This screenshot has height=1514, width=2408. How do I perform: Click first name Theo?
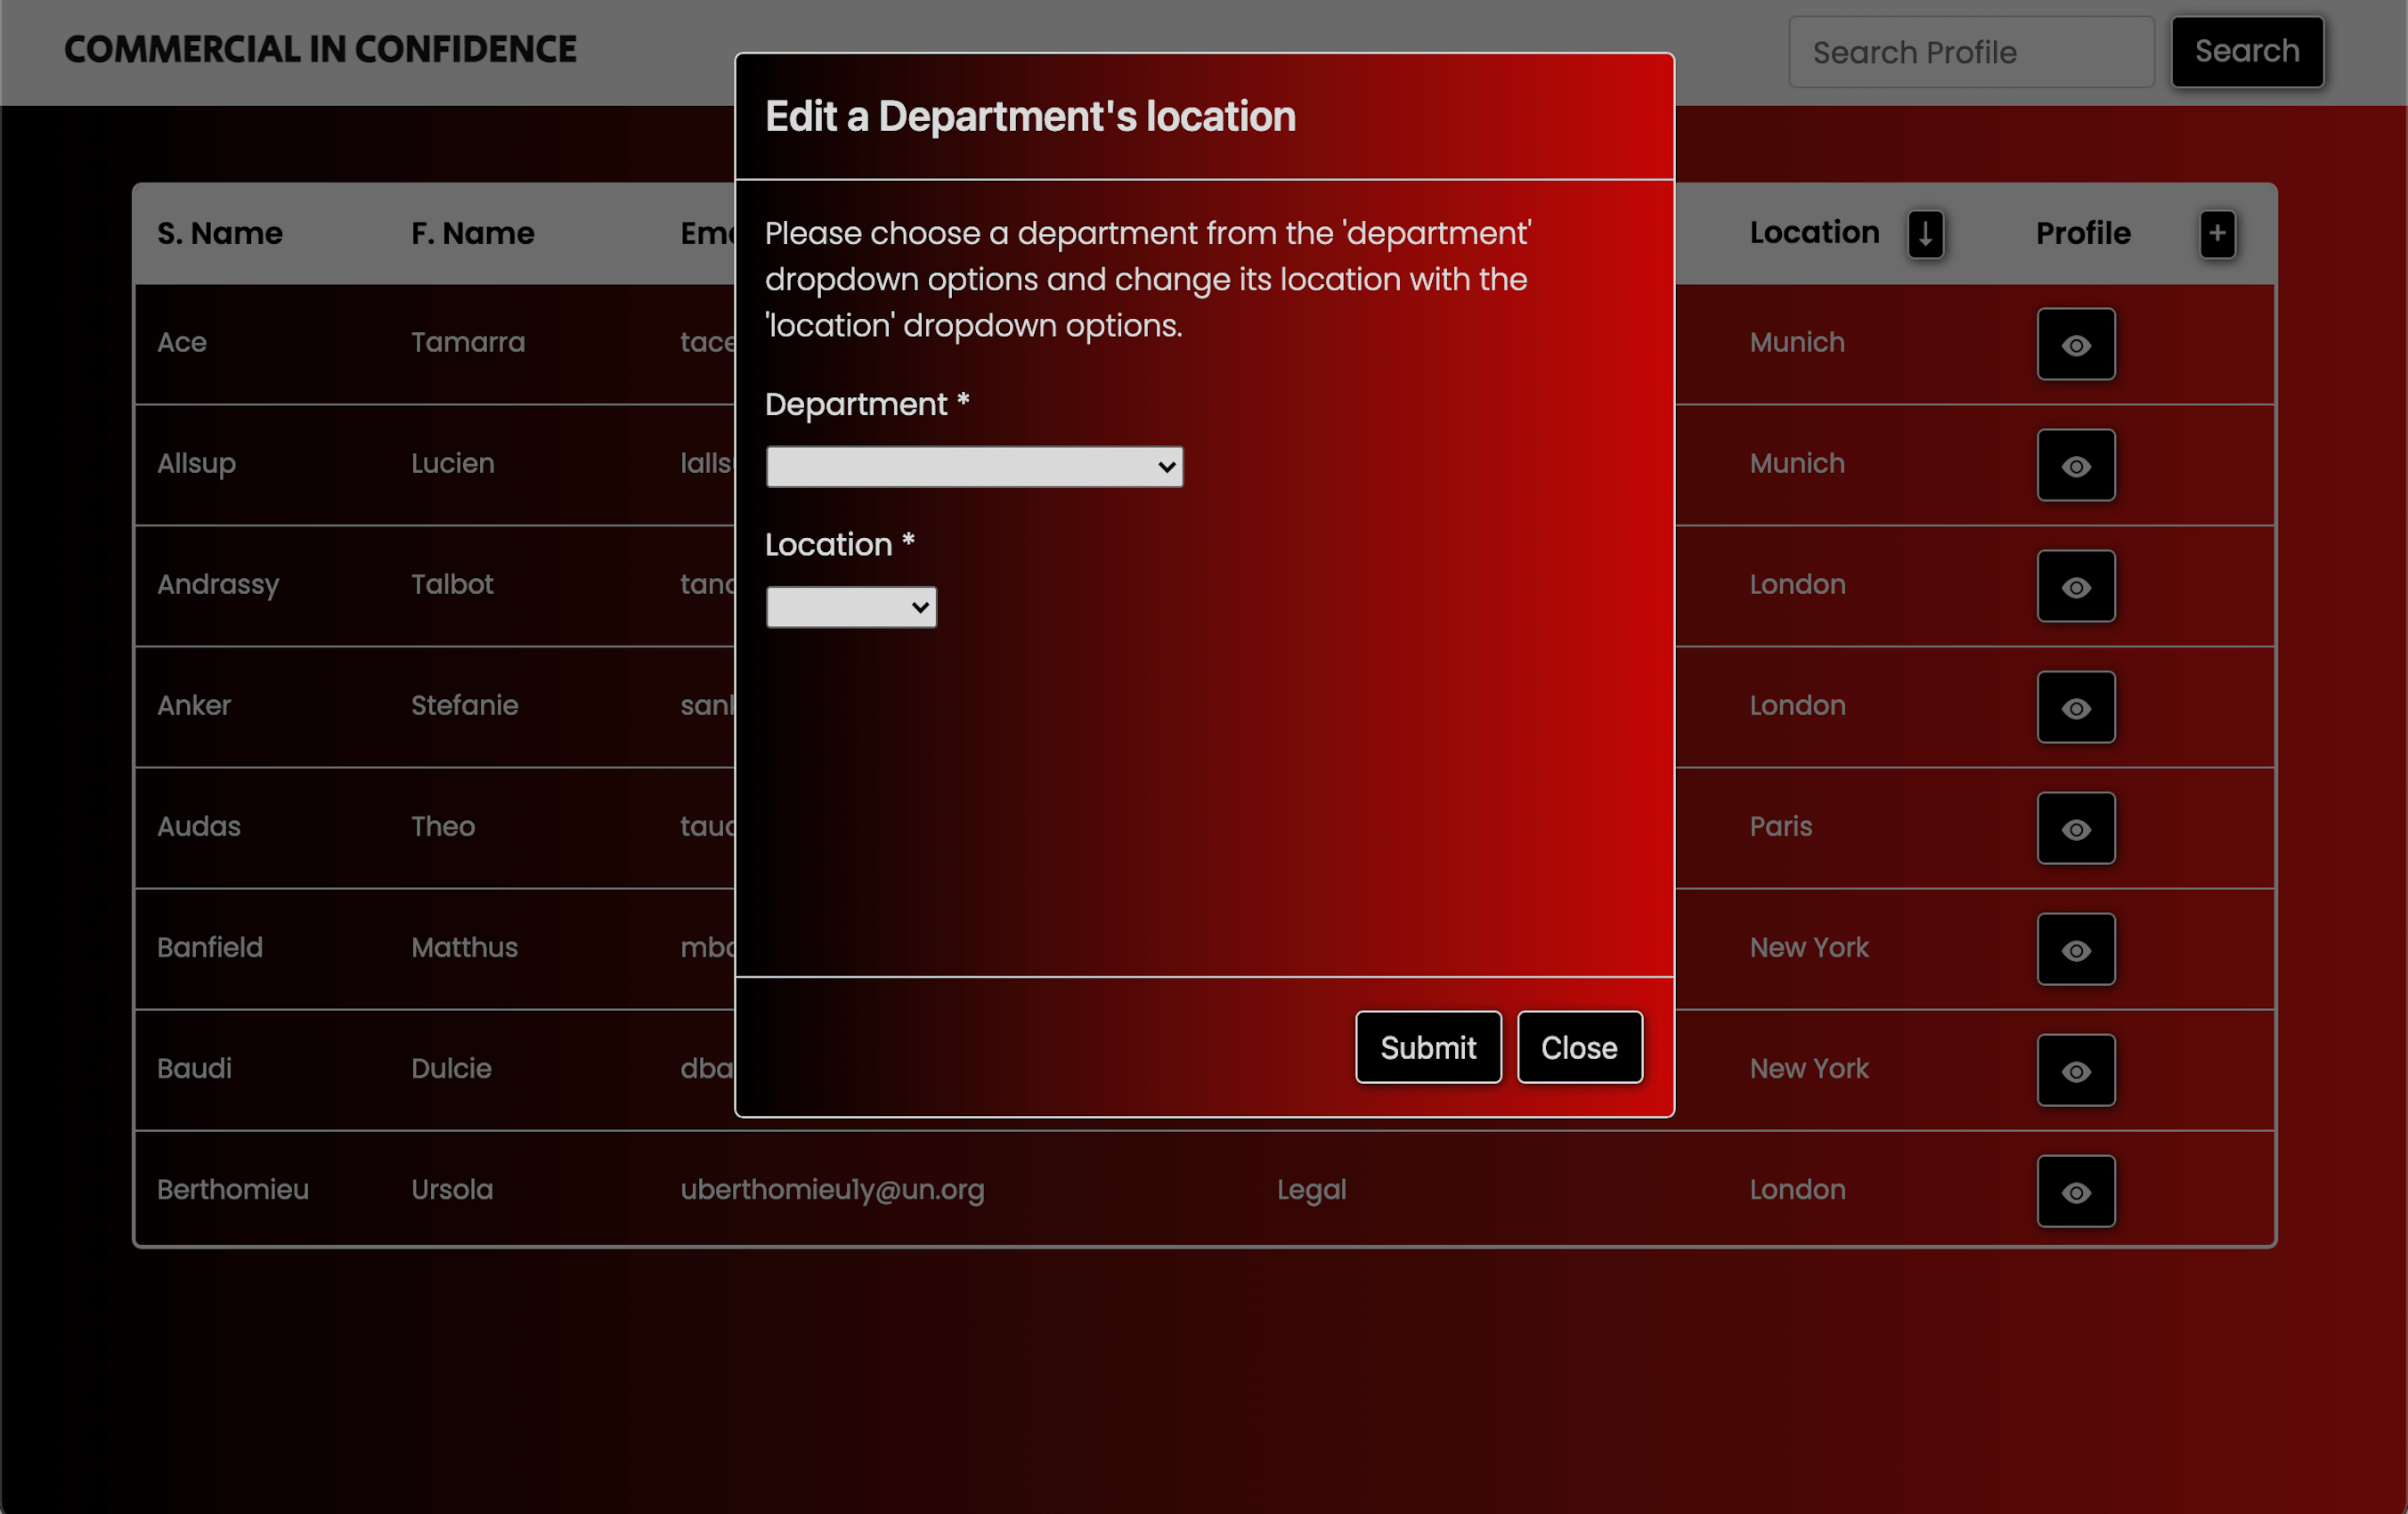443,826
